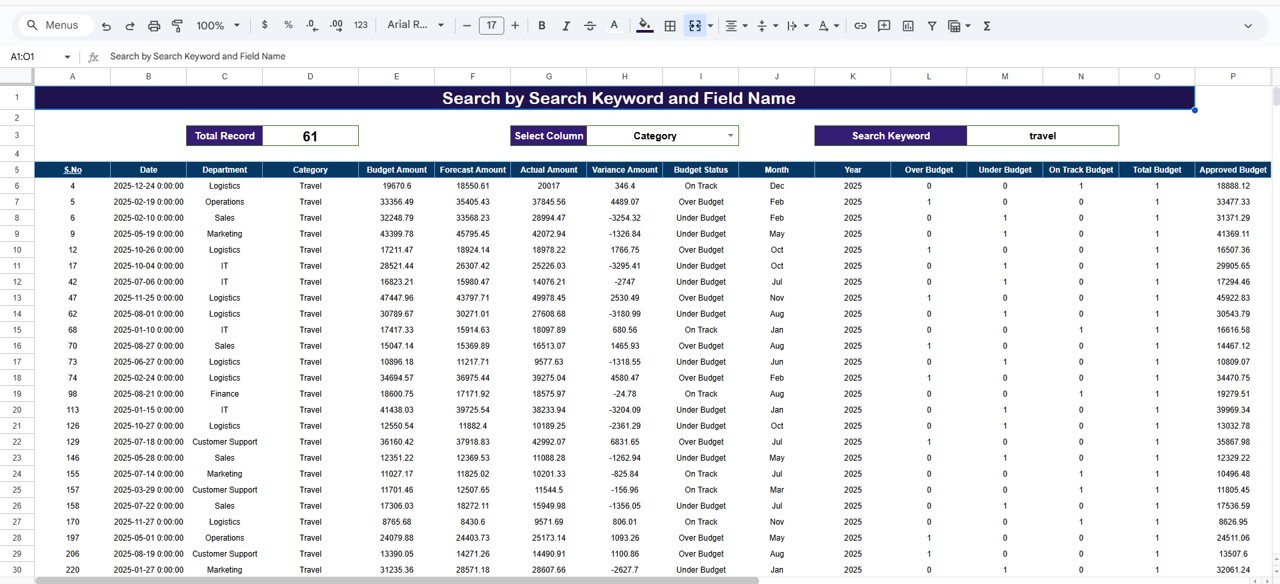
Task: Toggle strikethrough formatting
Action: coord(592,25)
